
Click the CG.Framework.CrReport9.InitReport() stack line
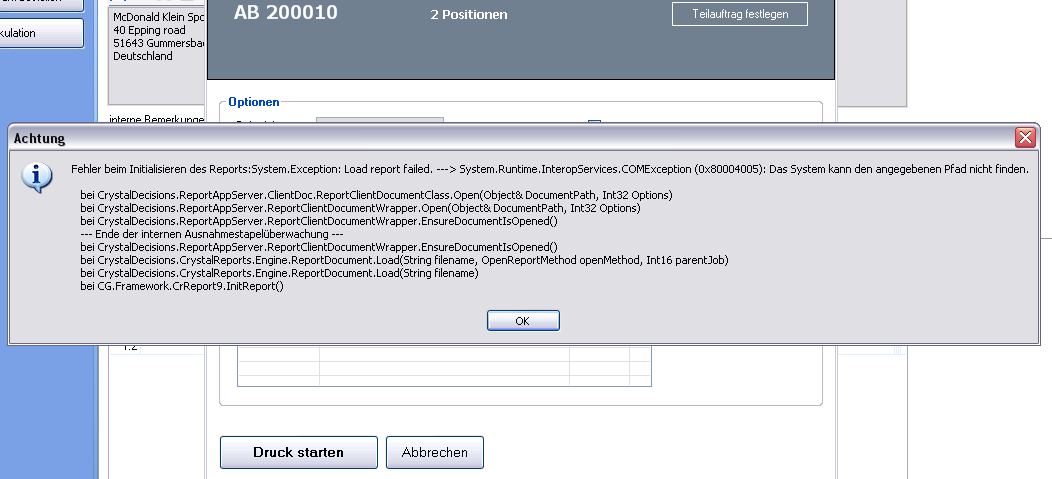point(182,286)
